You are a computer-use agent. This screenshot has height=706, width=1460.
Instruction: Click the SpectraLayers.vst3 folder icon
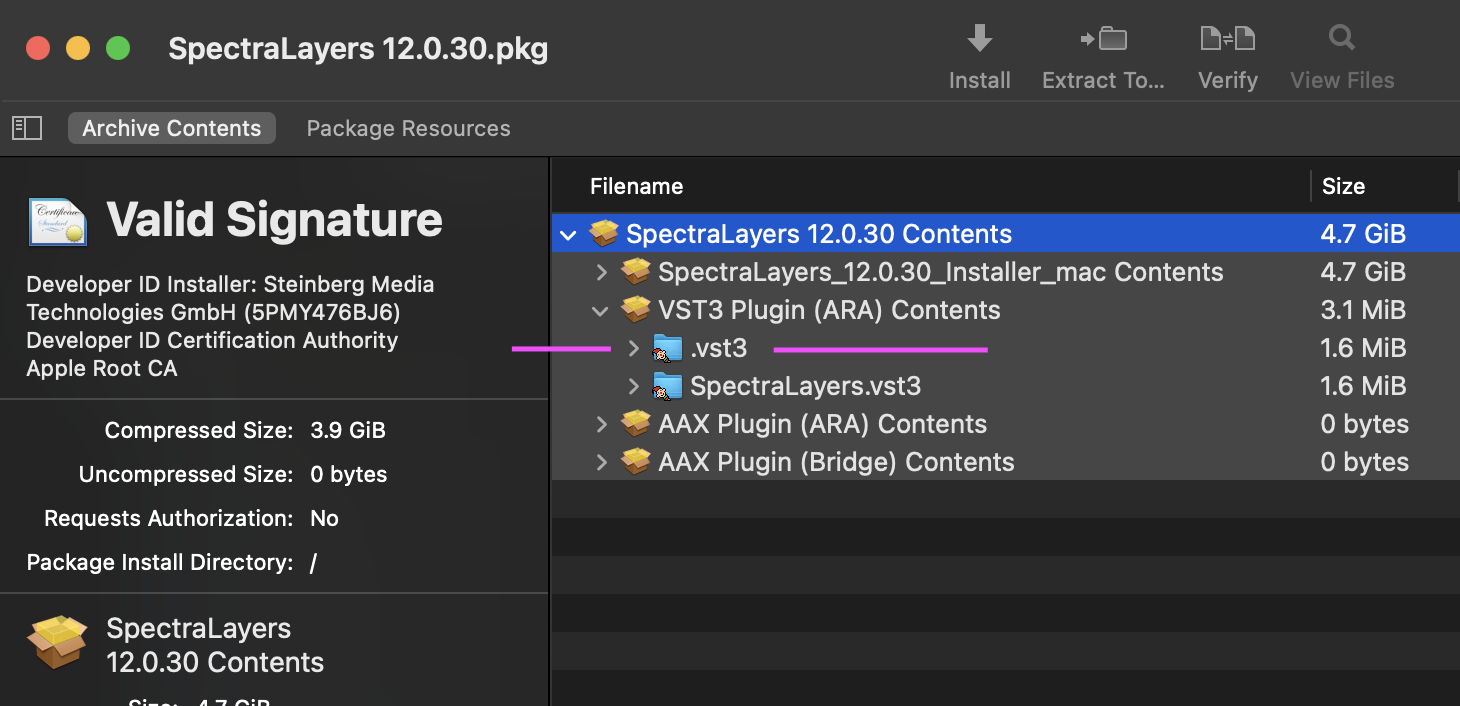667,386
